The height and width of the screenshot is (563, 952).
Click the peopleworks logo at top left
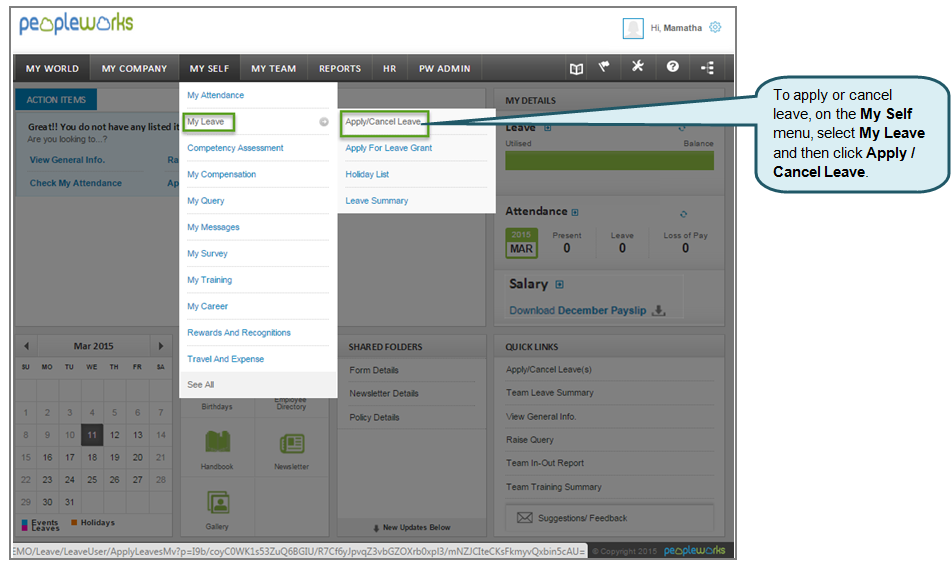[x=76, y=24]
